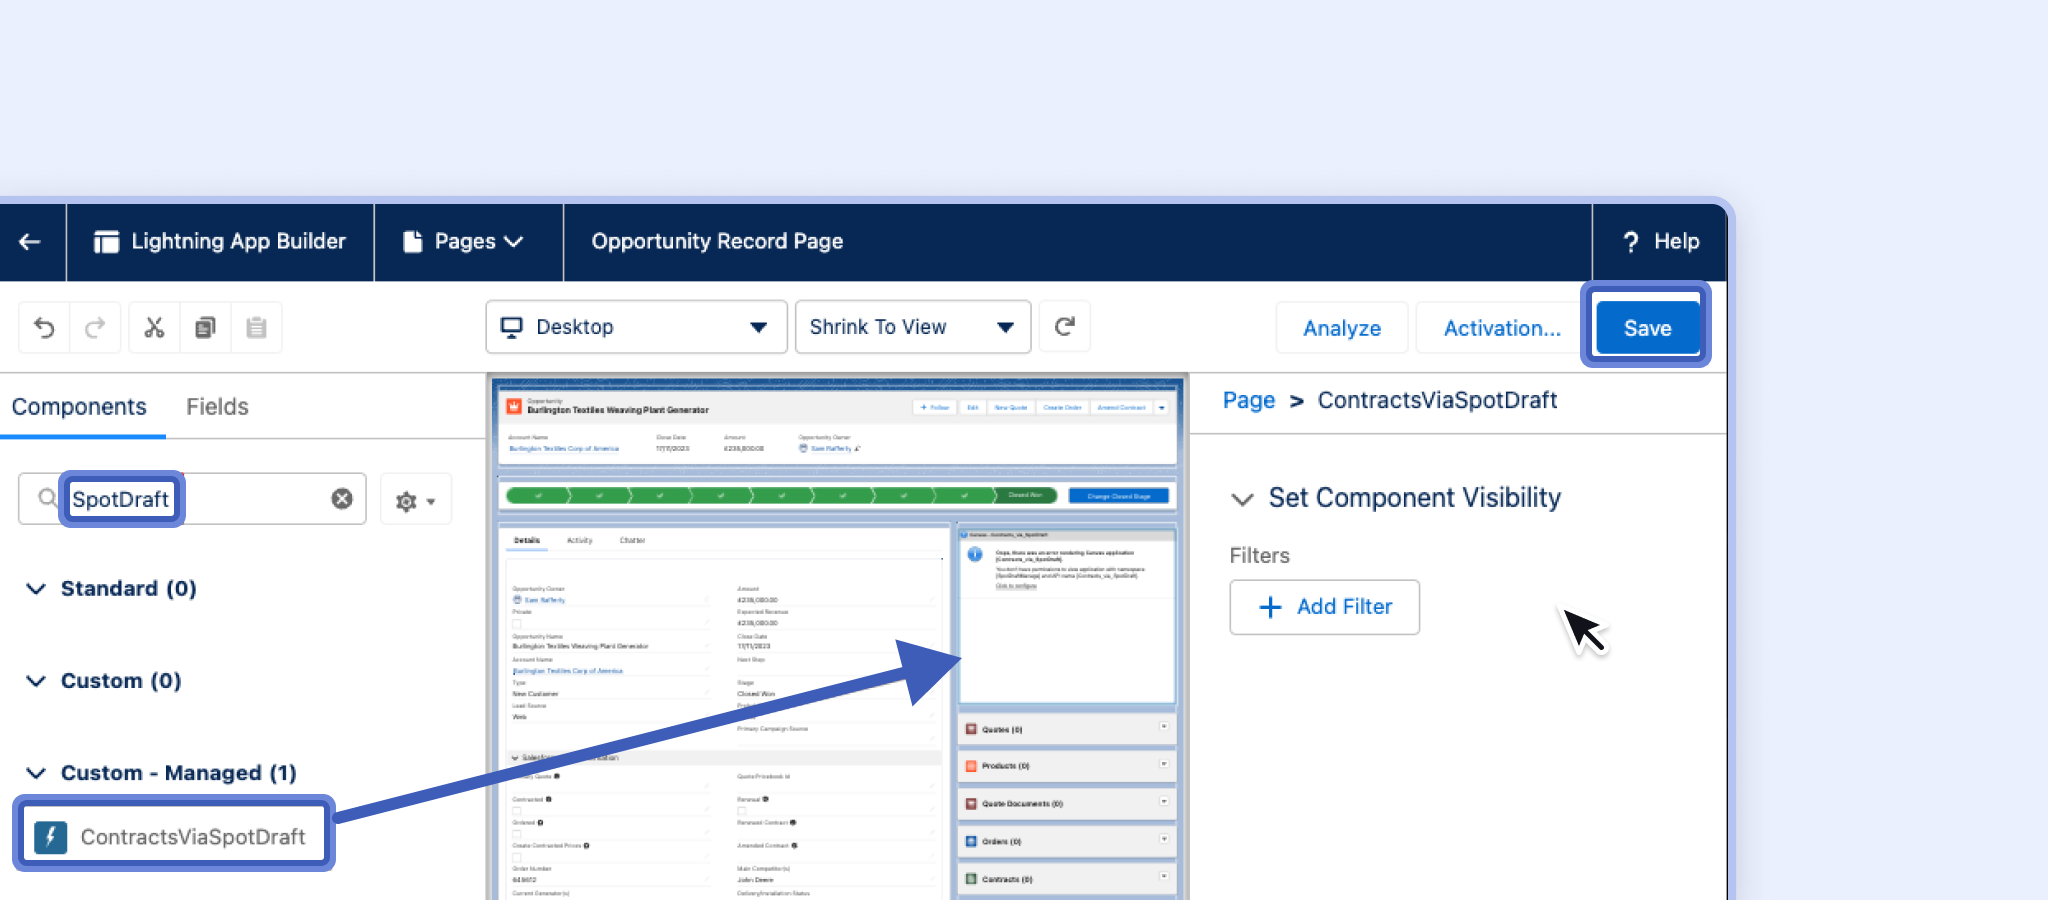Select the Activity tab in canvas

(x=580, y=540)
